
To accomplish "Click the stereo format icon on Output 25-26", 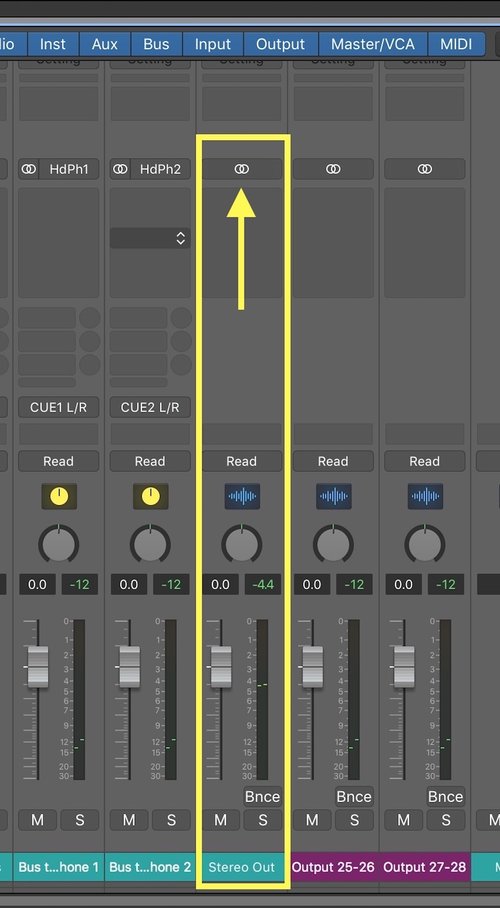I will 333,169.
